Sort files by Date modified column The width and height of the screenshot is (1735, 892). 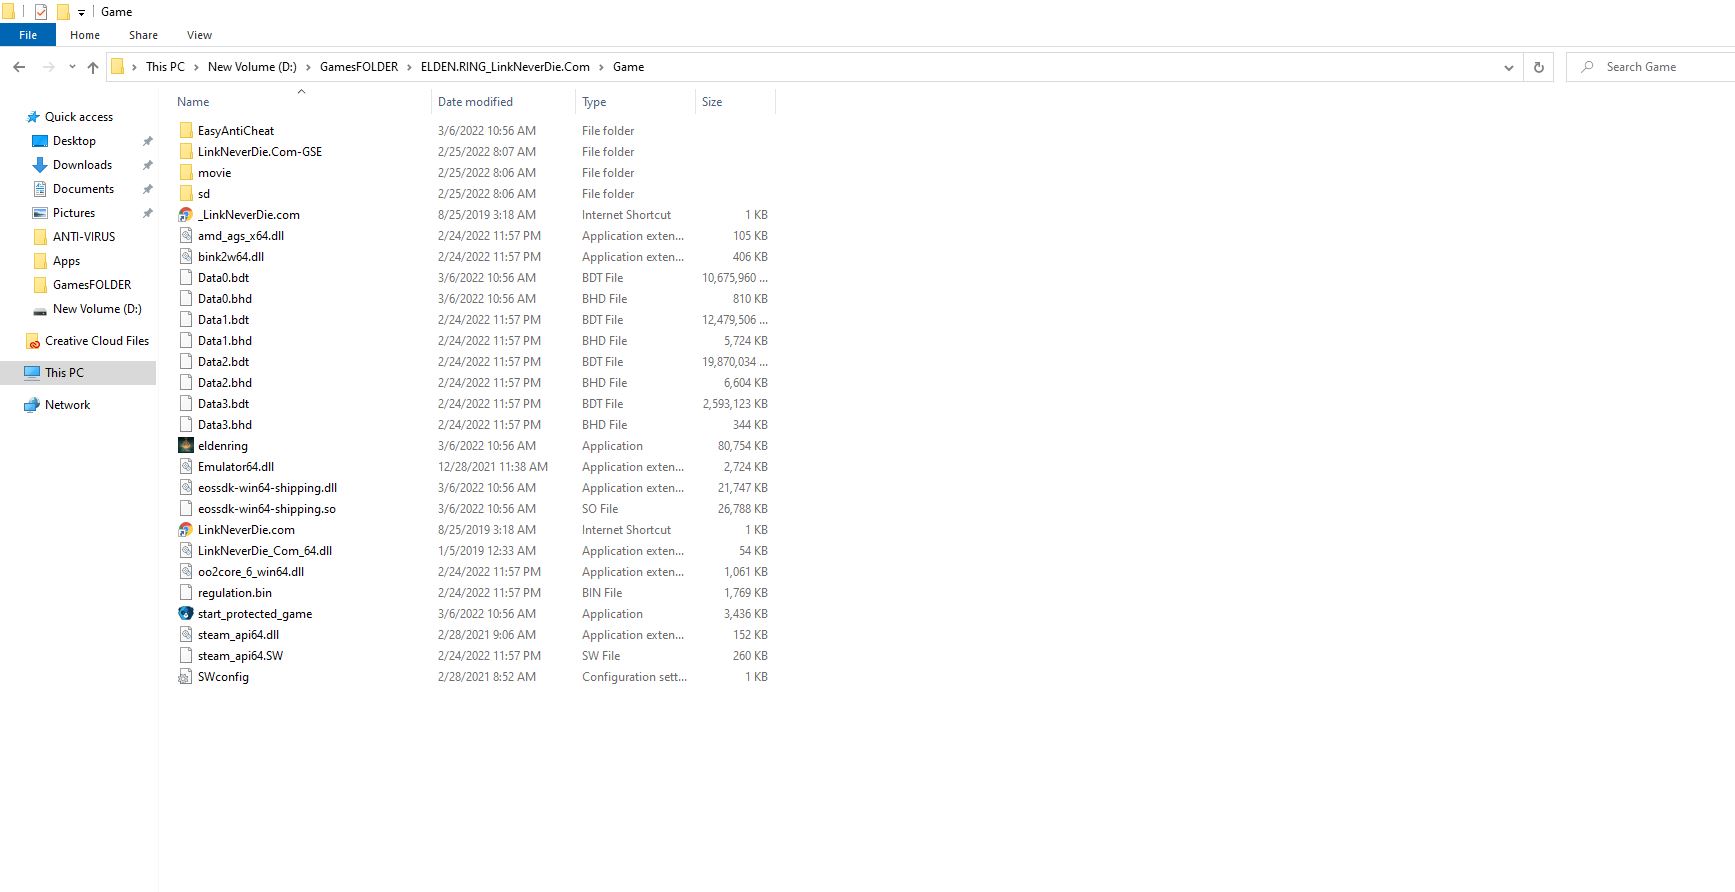click(x=475, y=102)
